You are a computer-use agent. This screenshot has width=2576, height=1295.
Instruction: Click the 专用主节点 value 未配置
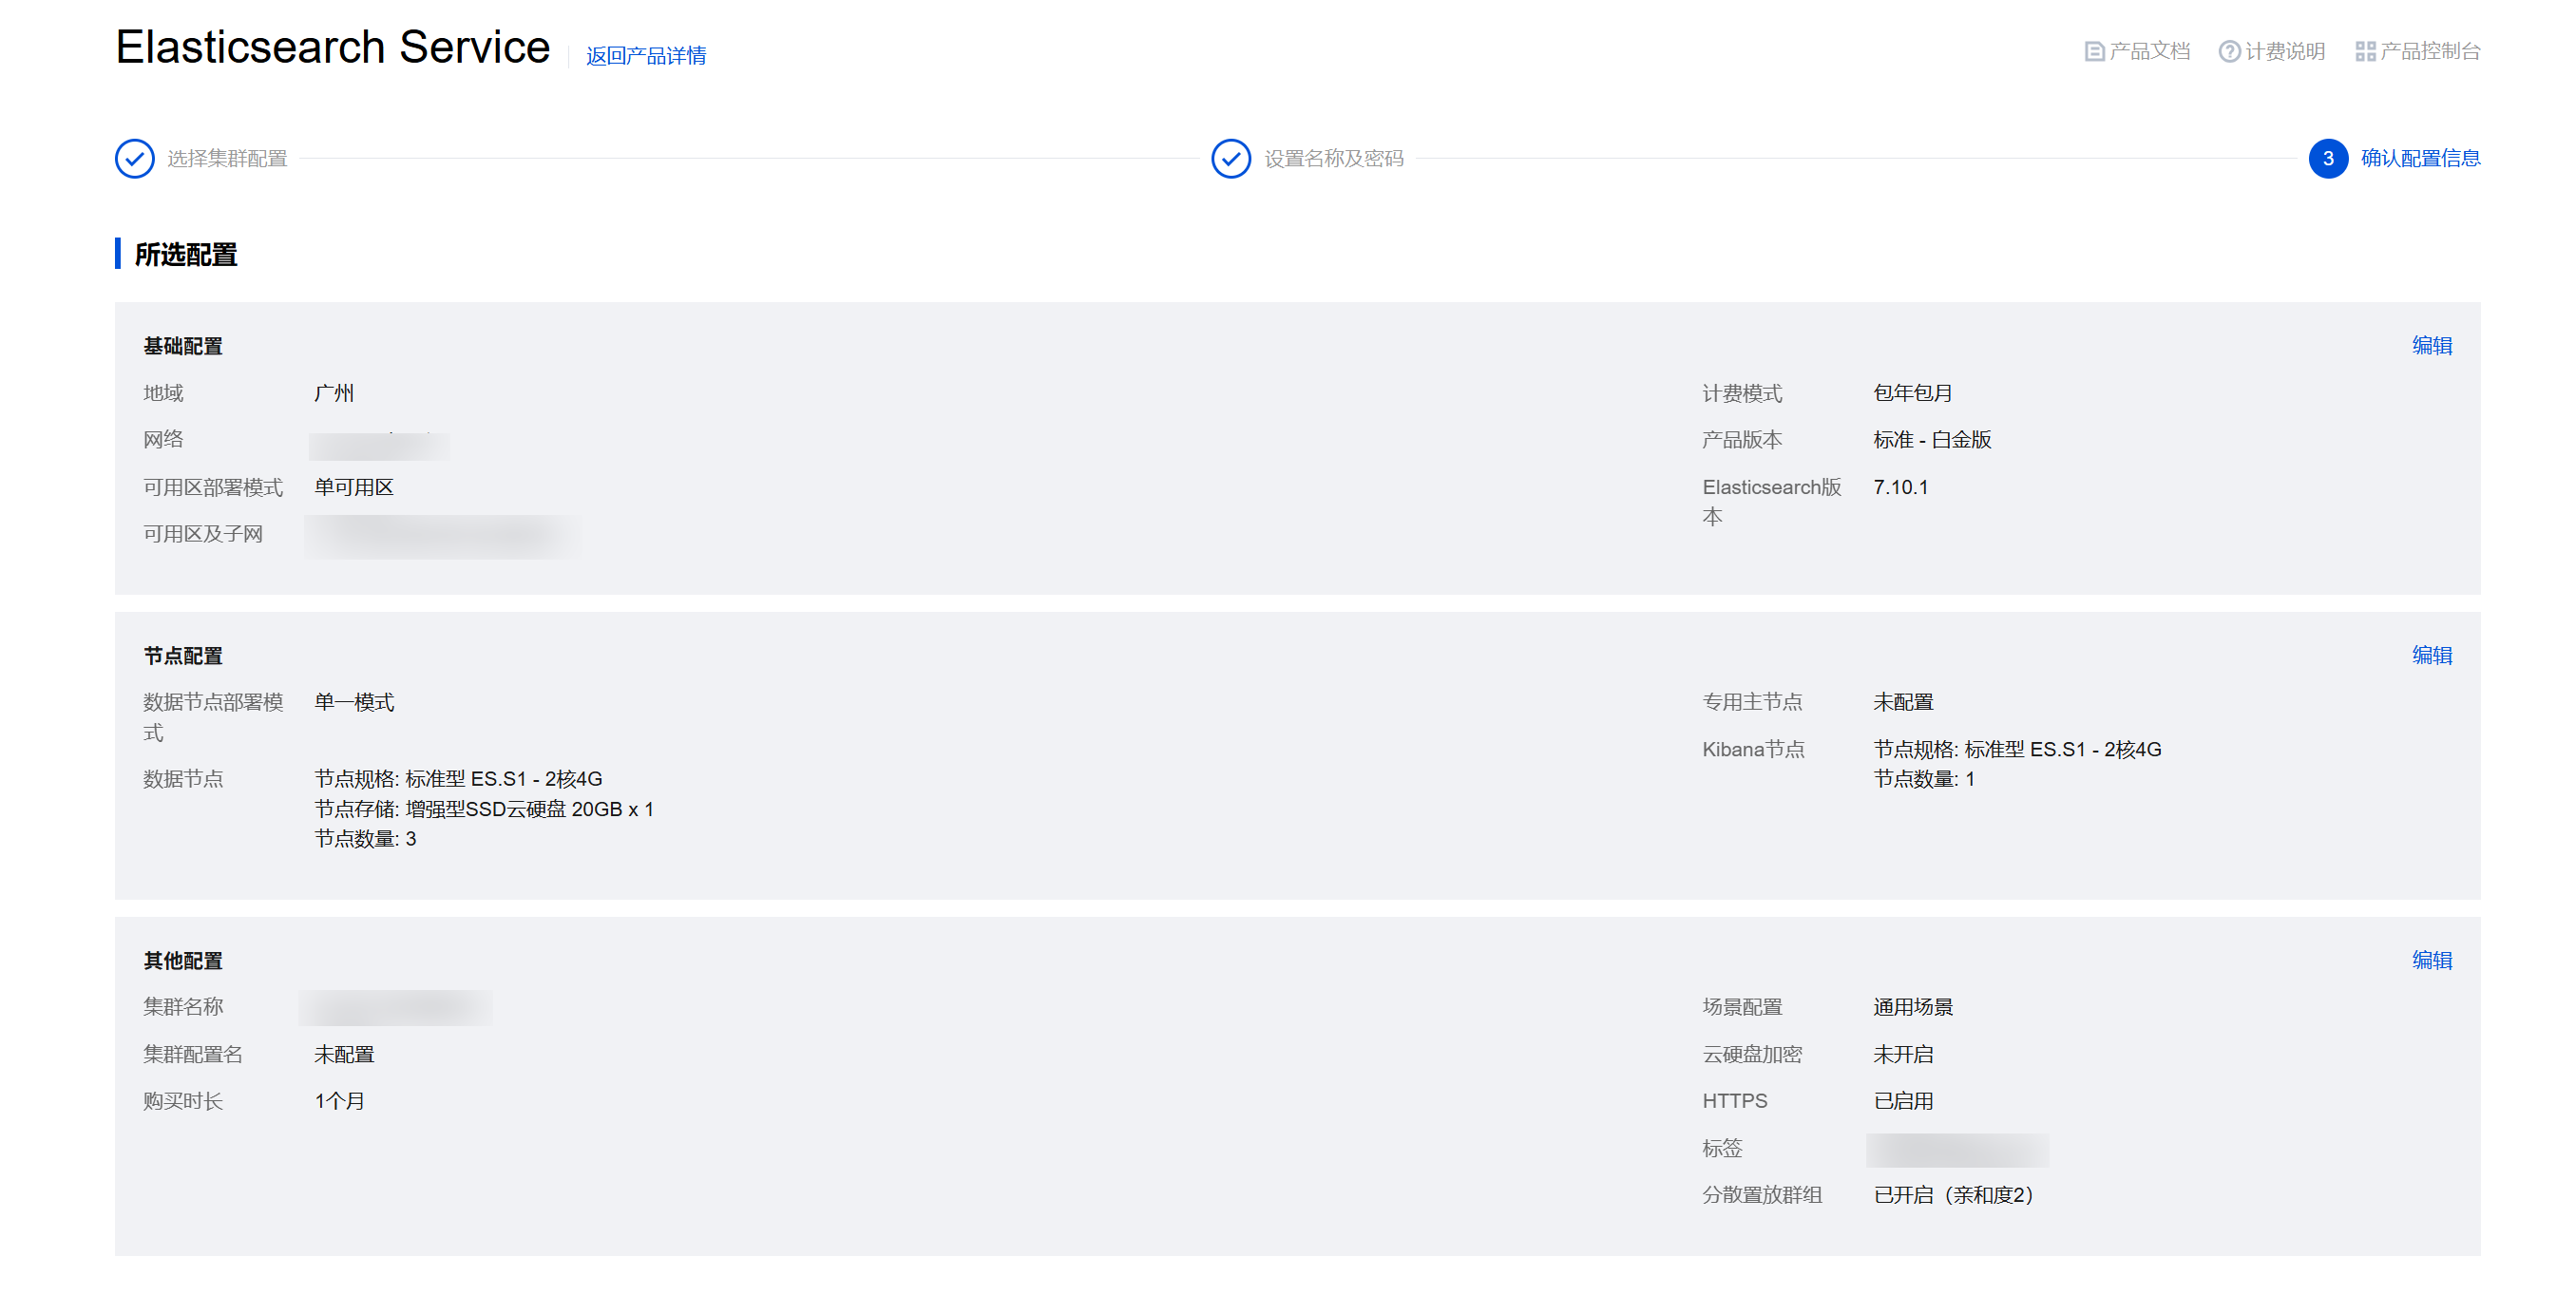tap(1903, 702)
